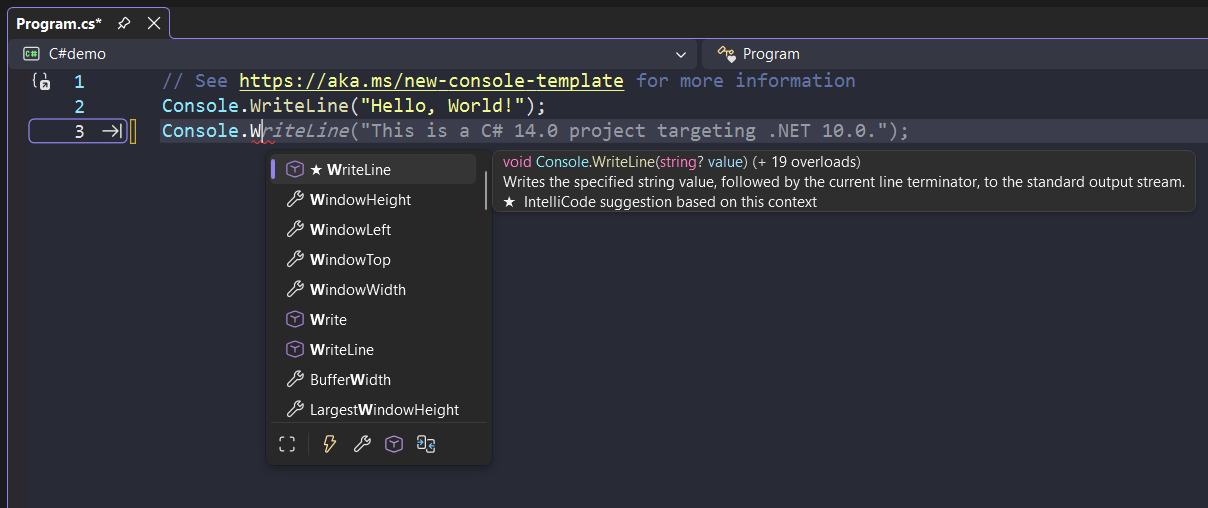Toggle the target-typed snippets filter icon

tap(426, 444)
